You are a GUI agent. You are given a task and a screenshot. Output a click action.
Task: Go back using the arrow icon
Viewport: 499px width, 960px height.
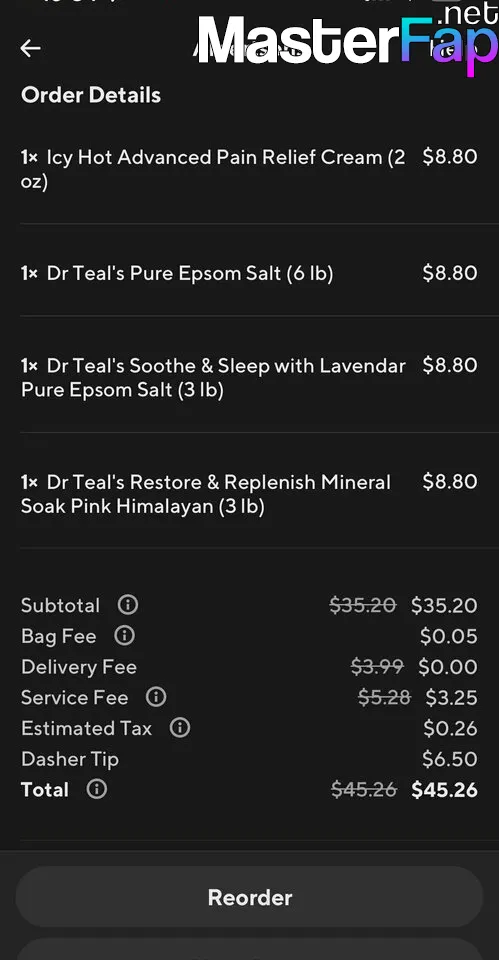tap(30, 48)
